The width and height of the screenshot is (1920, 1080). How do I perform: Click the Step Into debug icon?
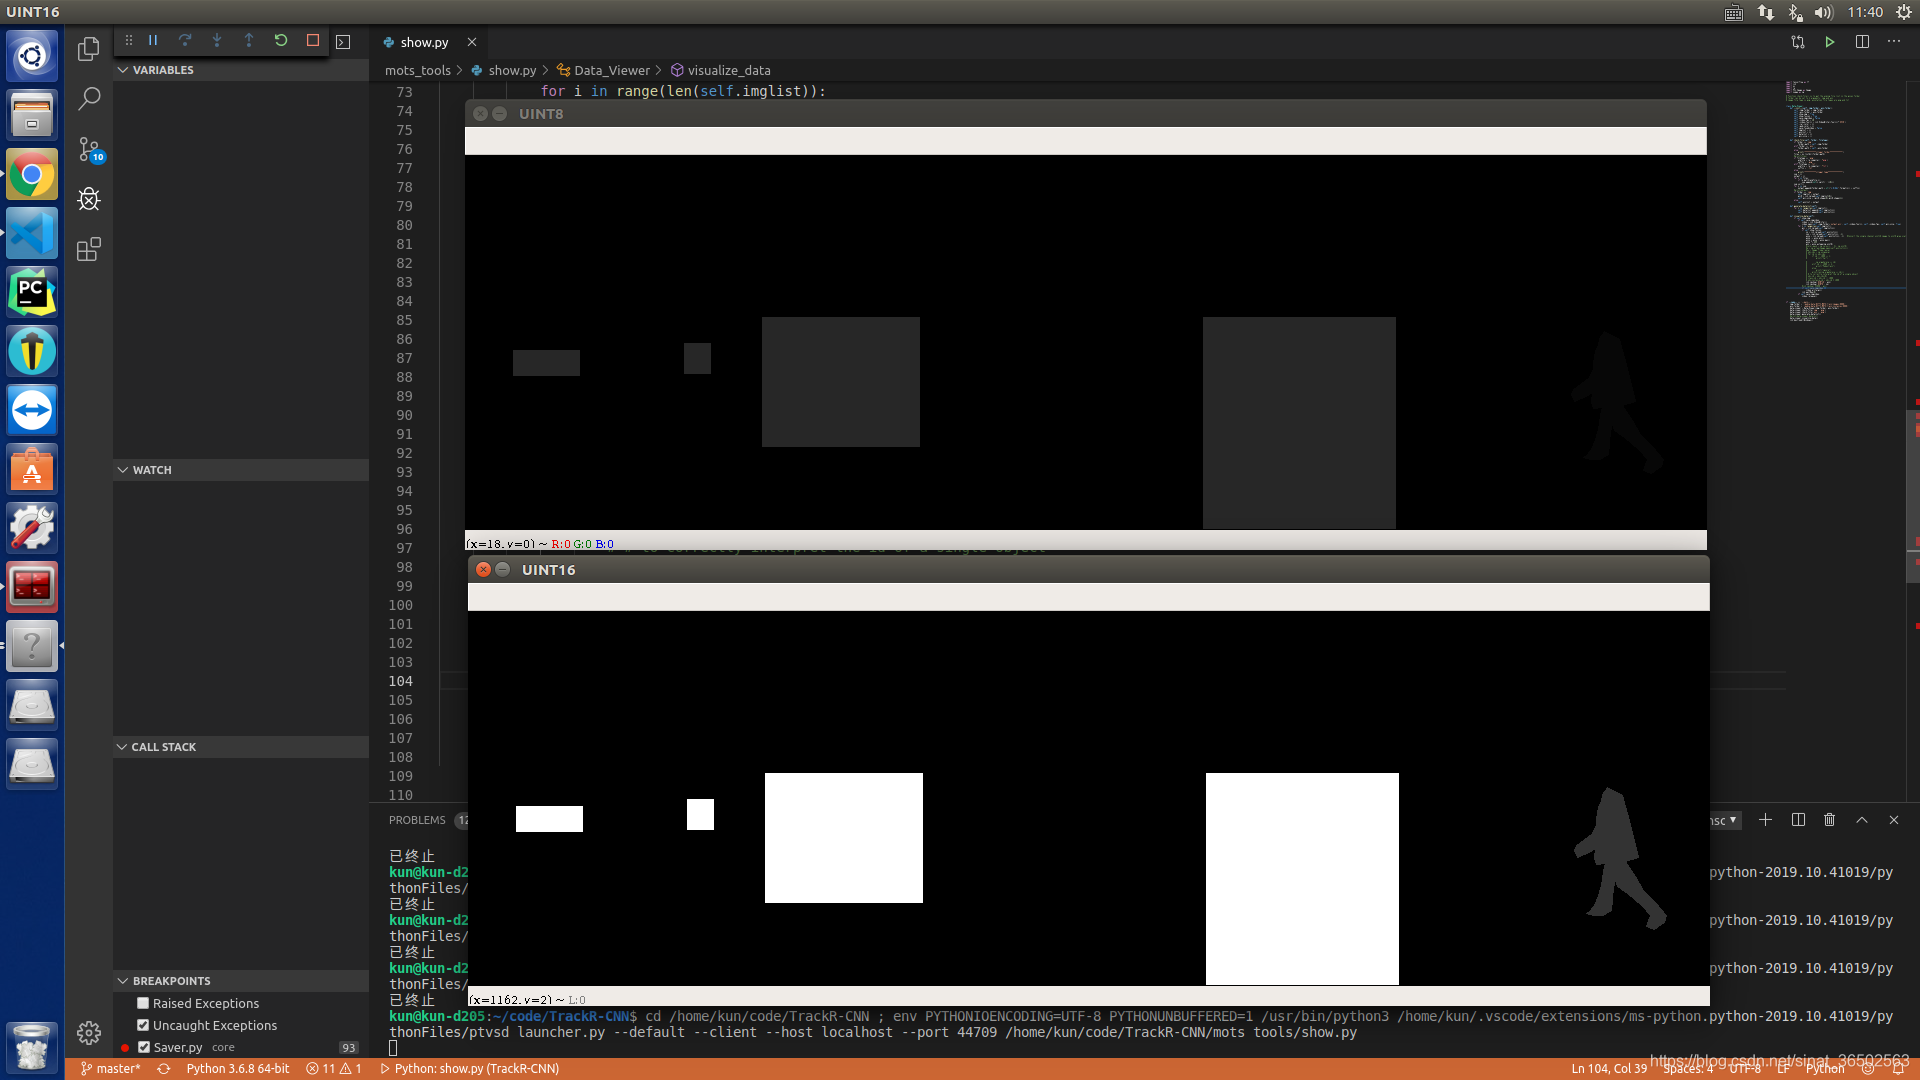(217, 41)
